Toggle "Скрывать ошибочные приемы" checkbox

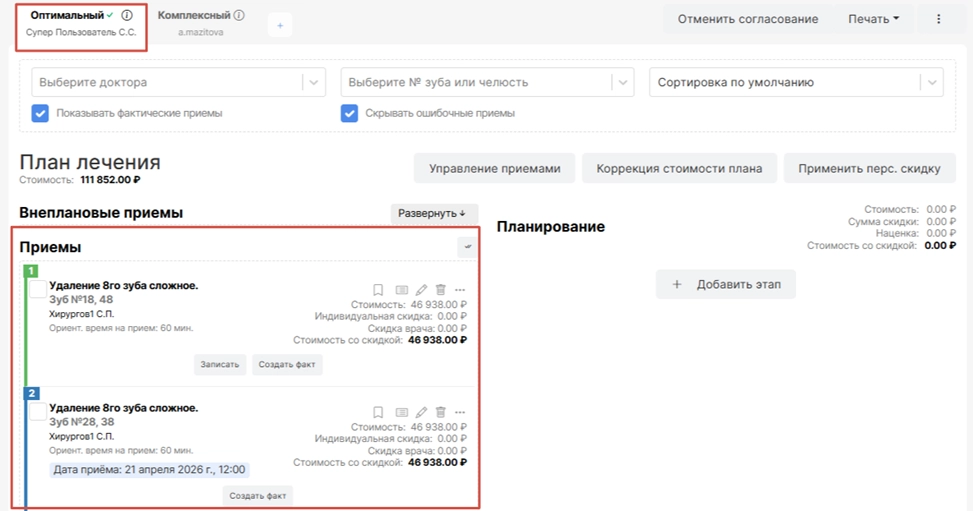pyautogui.click(x=349, y=113)
